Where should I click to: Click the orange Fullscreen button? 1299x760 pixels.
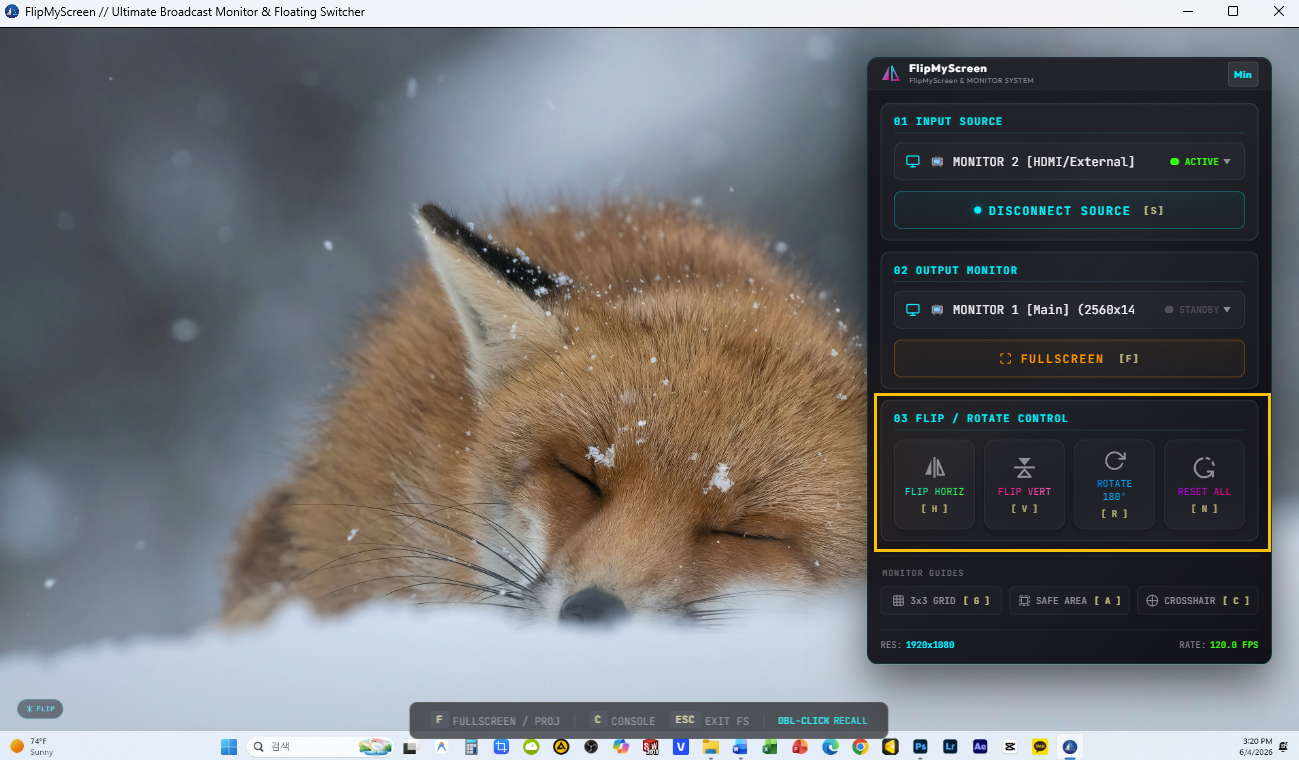pos(1069,359)
